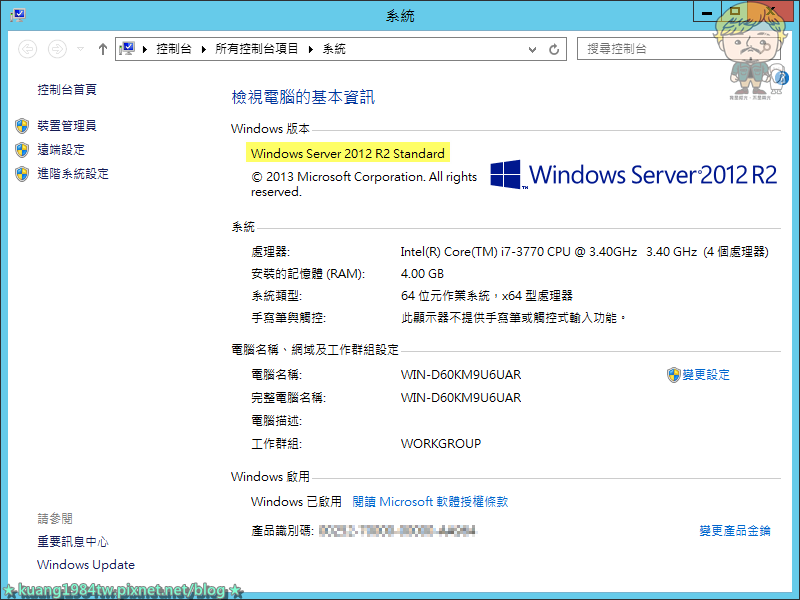Select 控制台 in the address breadcrumb

[x=173, y=49]
